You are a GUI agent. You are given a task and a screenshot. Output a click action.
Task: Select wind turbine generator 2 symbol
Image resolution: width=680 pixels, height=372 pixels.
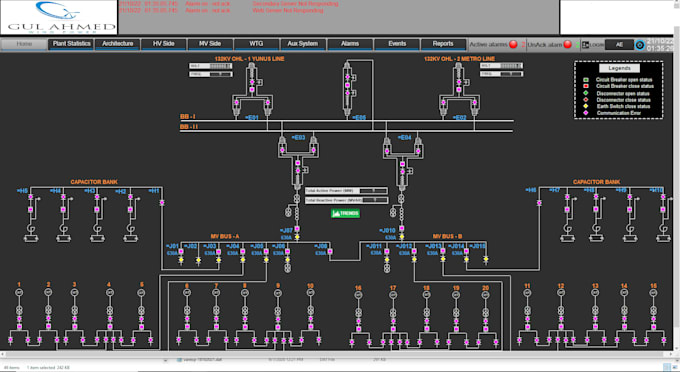click(x=48, y=293)
